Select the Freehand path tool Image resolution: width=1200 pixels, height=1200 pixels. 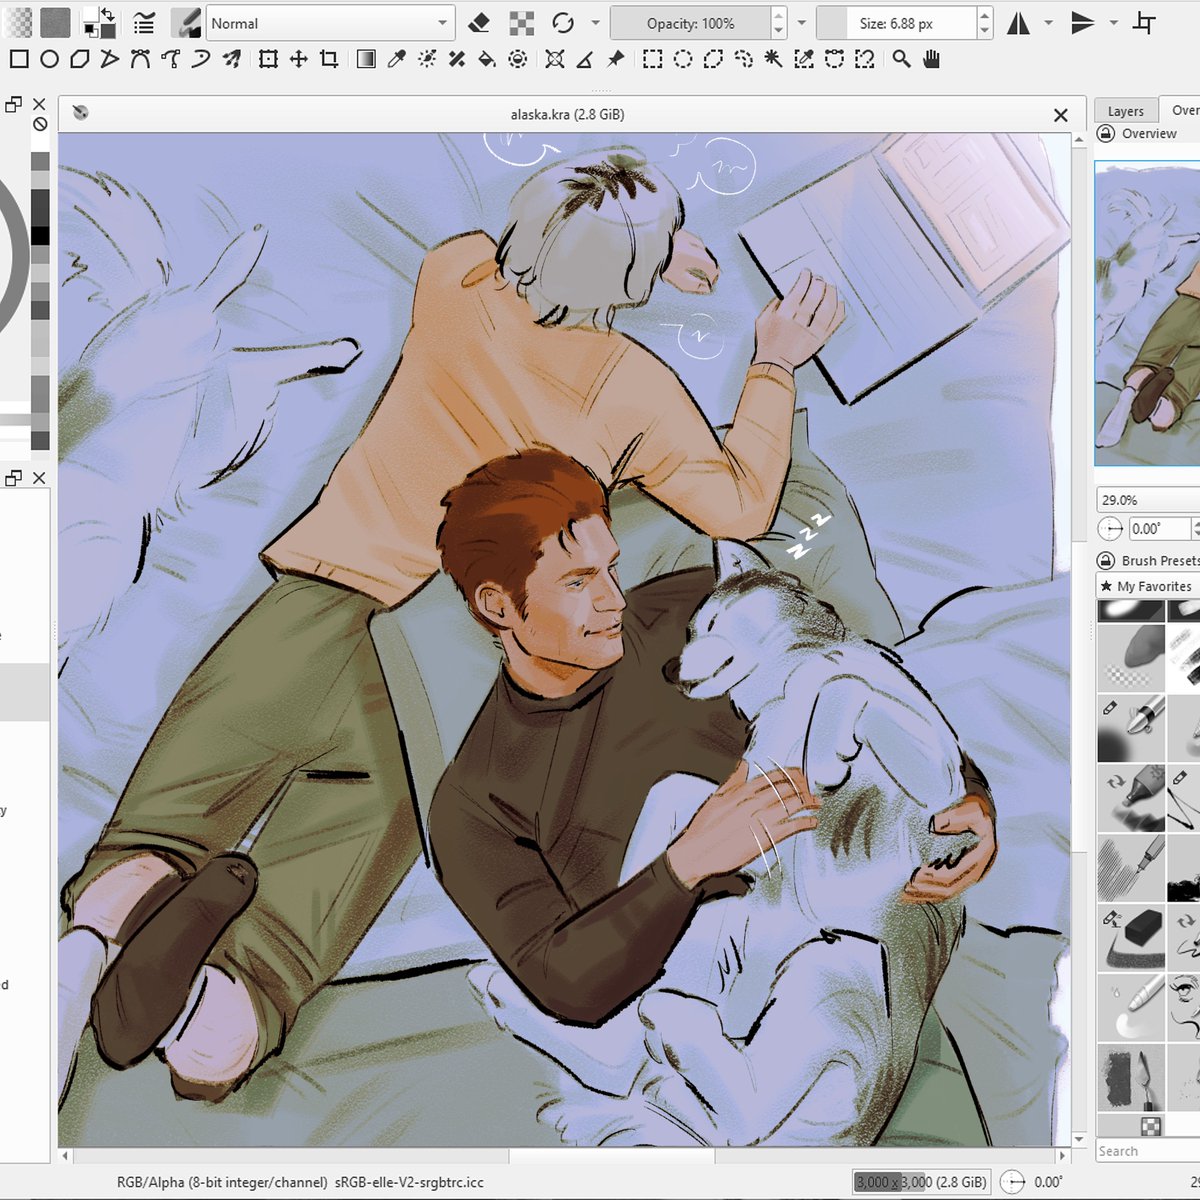171,60
